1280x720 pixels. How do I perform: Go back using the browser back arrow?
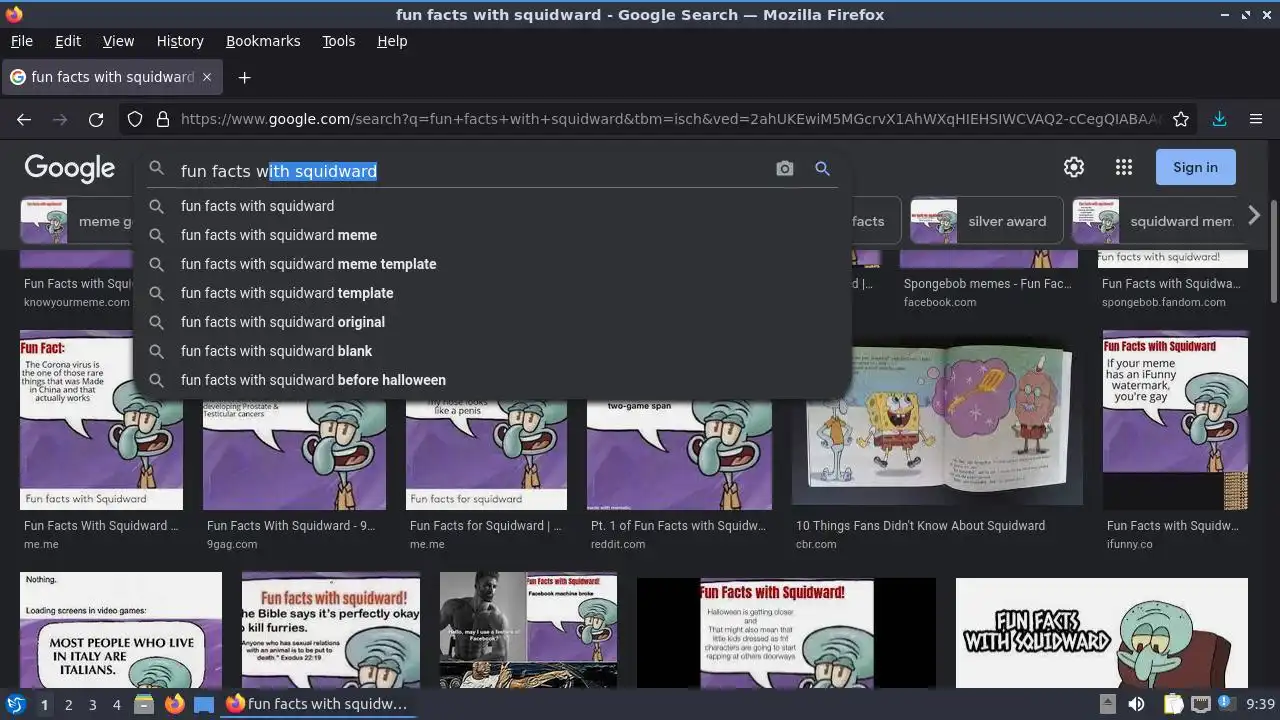click(x=24, y=119)
